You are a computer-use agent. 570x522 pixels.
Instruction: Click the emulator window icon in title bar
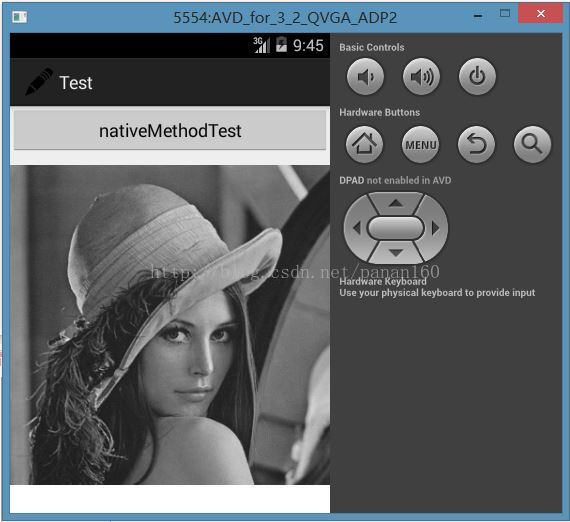[20, 17]
